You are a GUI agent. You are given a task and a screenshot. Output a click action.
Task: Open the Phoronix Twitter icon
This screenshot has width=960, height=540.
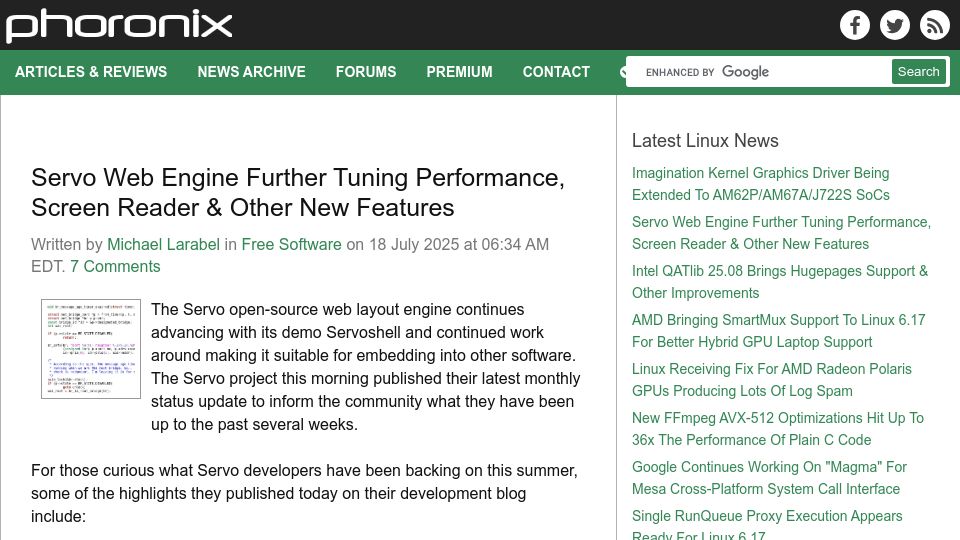[x=894, y=25]
